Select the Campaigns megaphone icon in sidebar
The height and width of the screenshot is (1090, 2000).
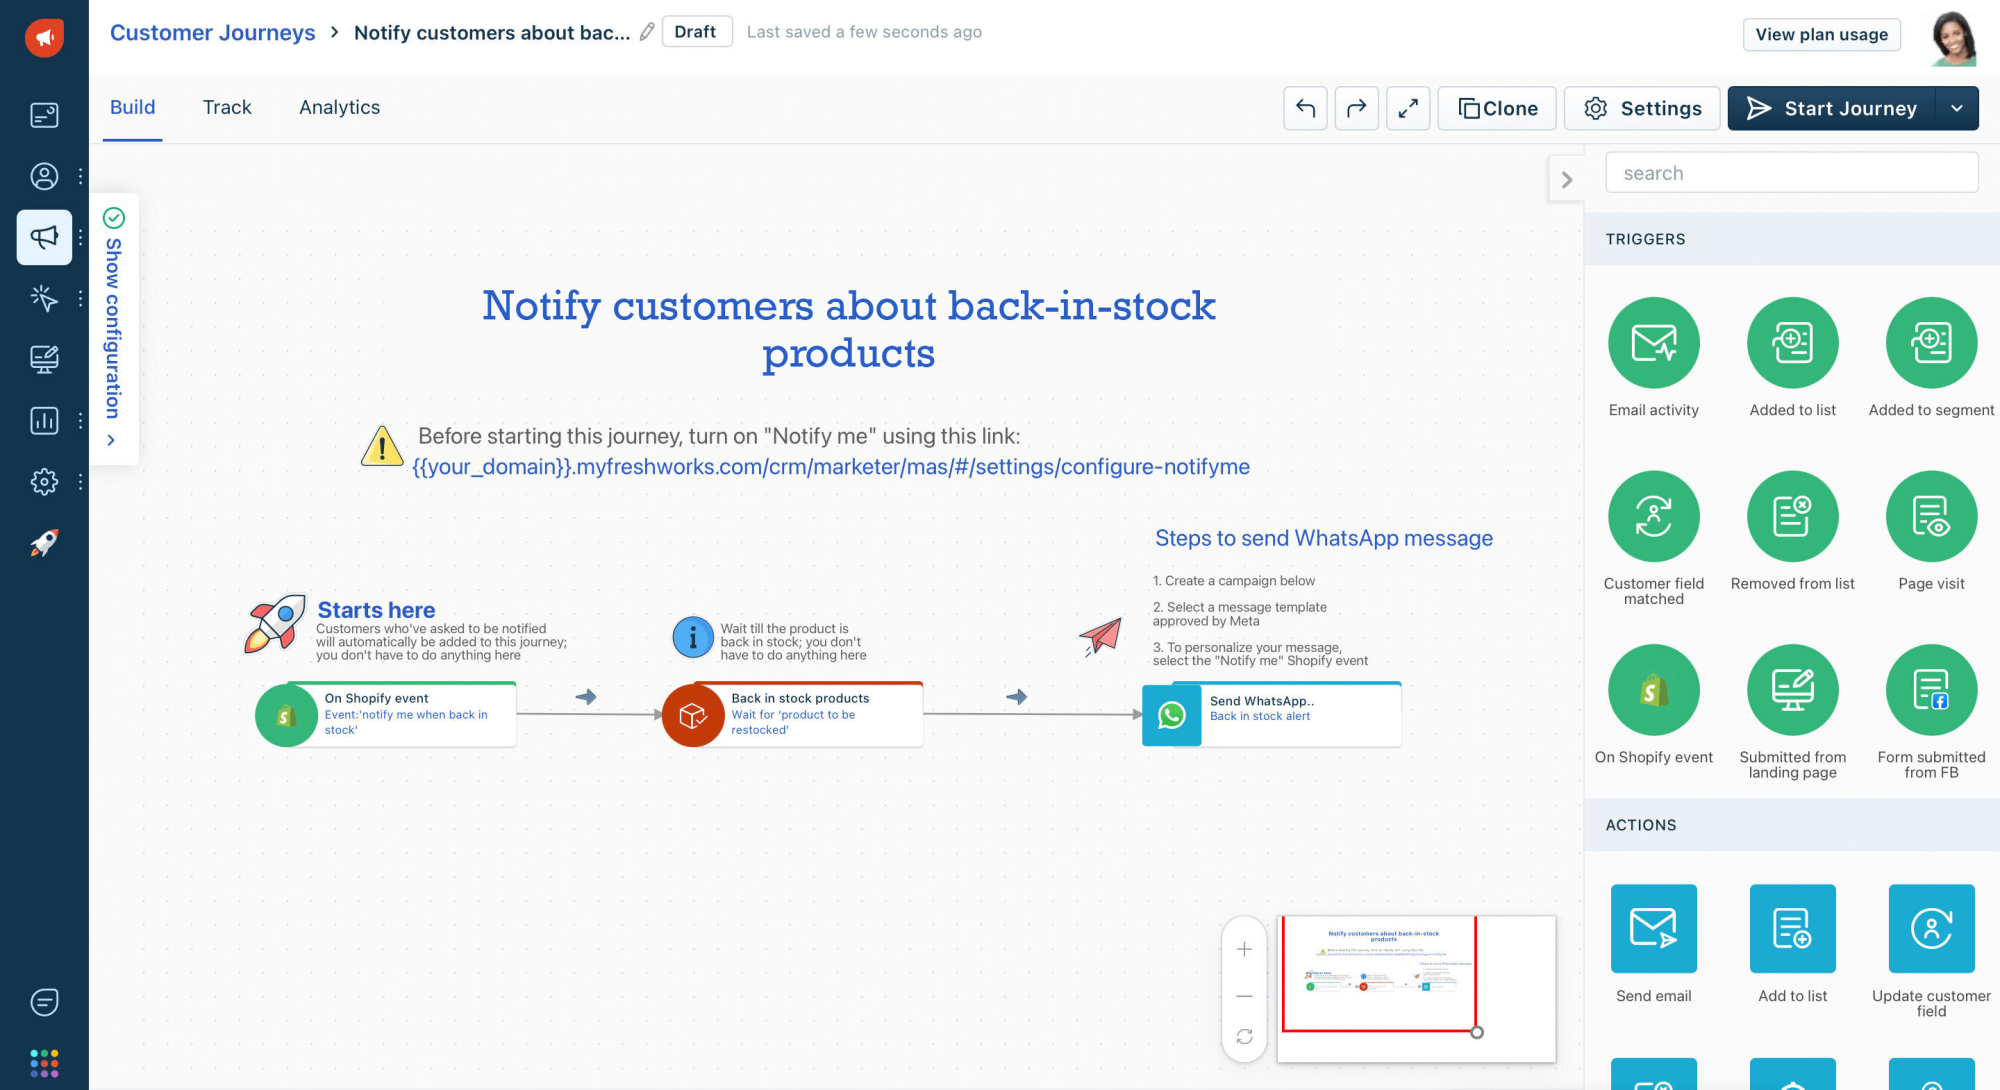tap(44, 237)
